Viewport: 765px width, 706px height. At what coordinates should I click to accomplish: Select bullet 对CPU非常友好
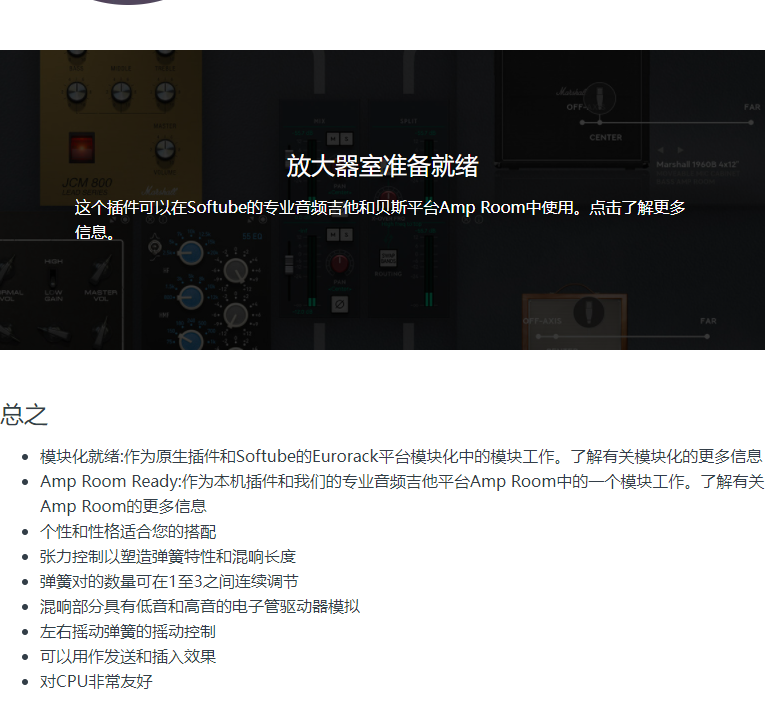(x=96, y=682)
